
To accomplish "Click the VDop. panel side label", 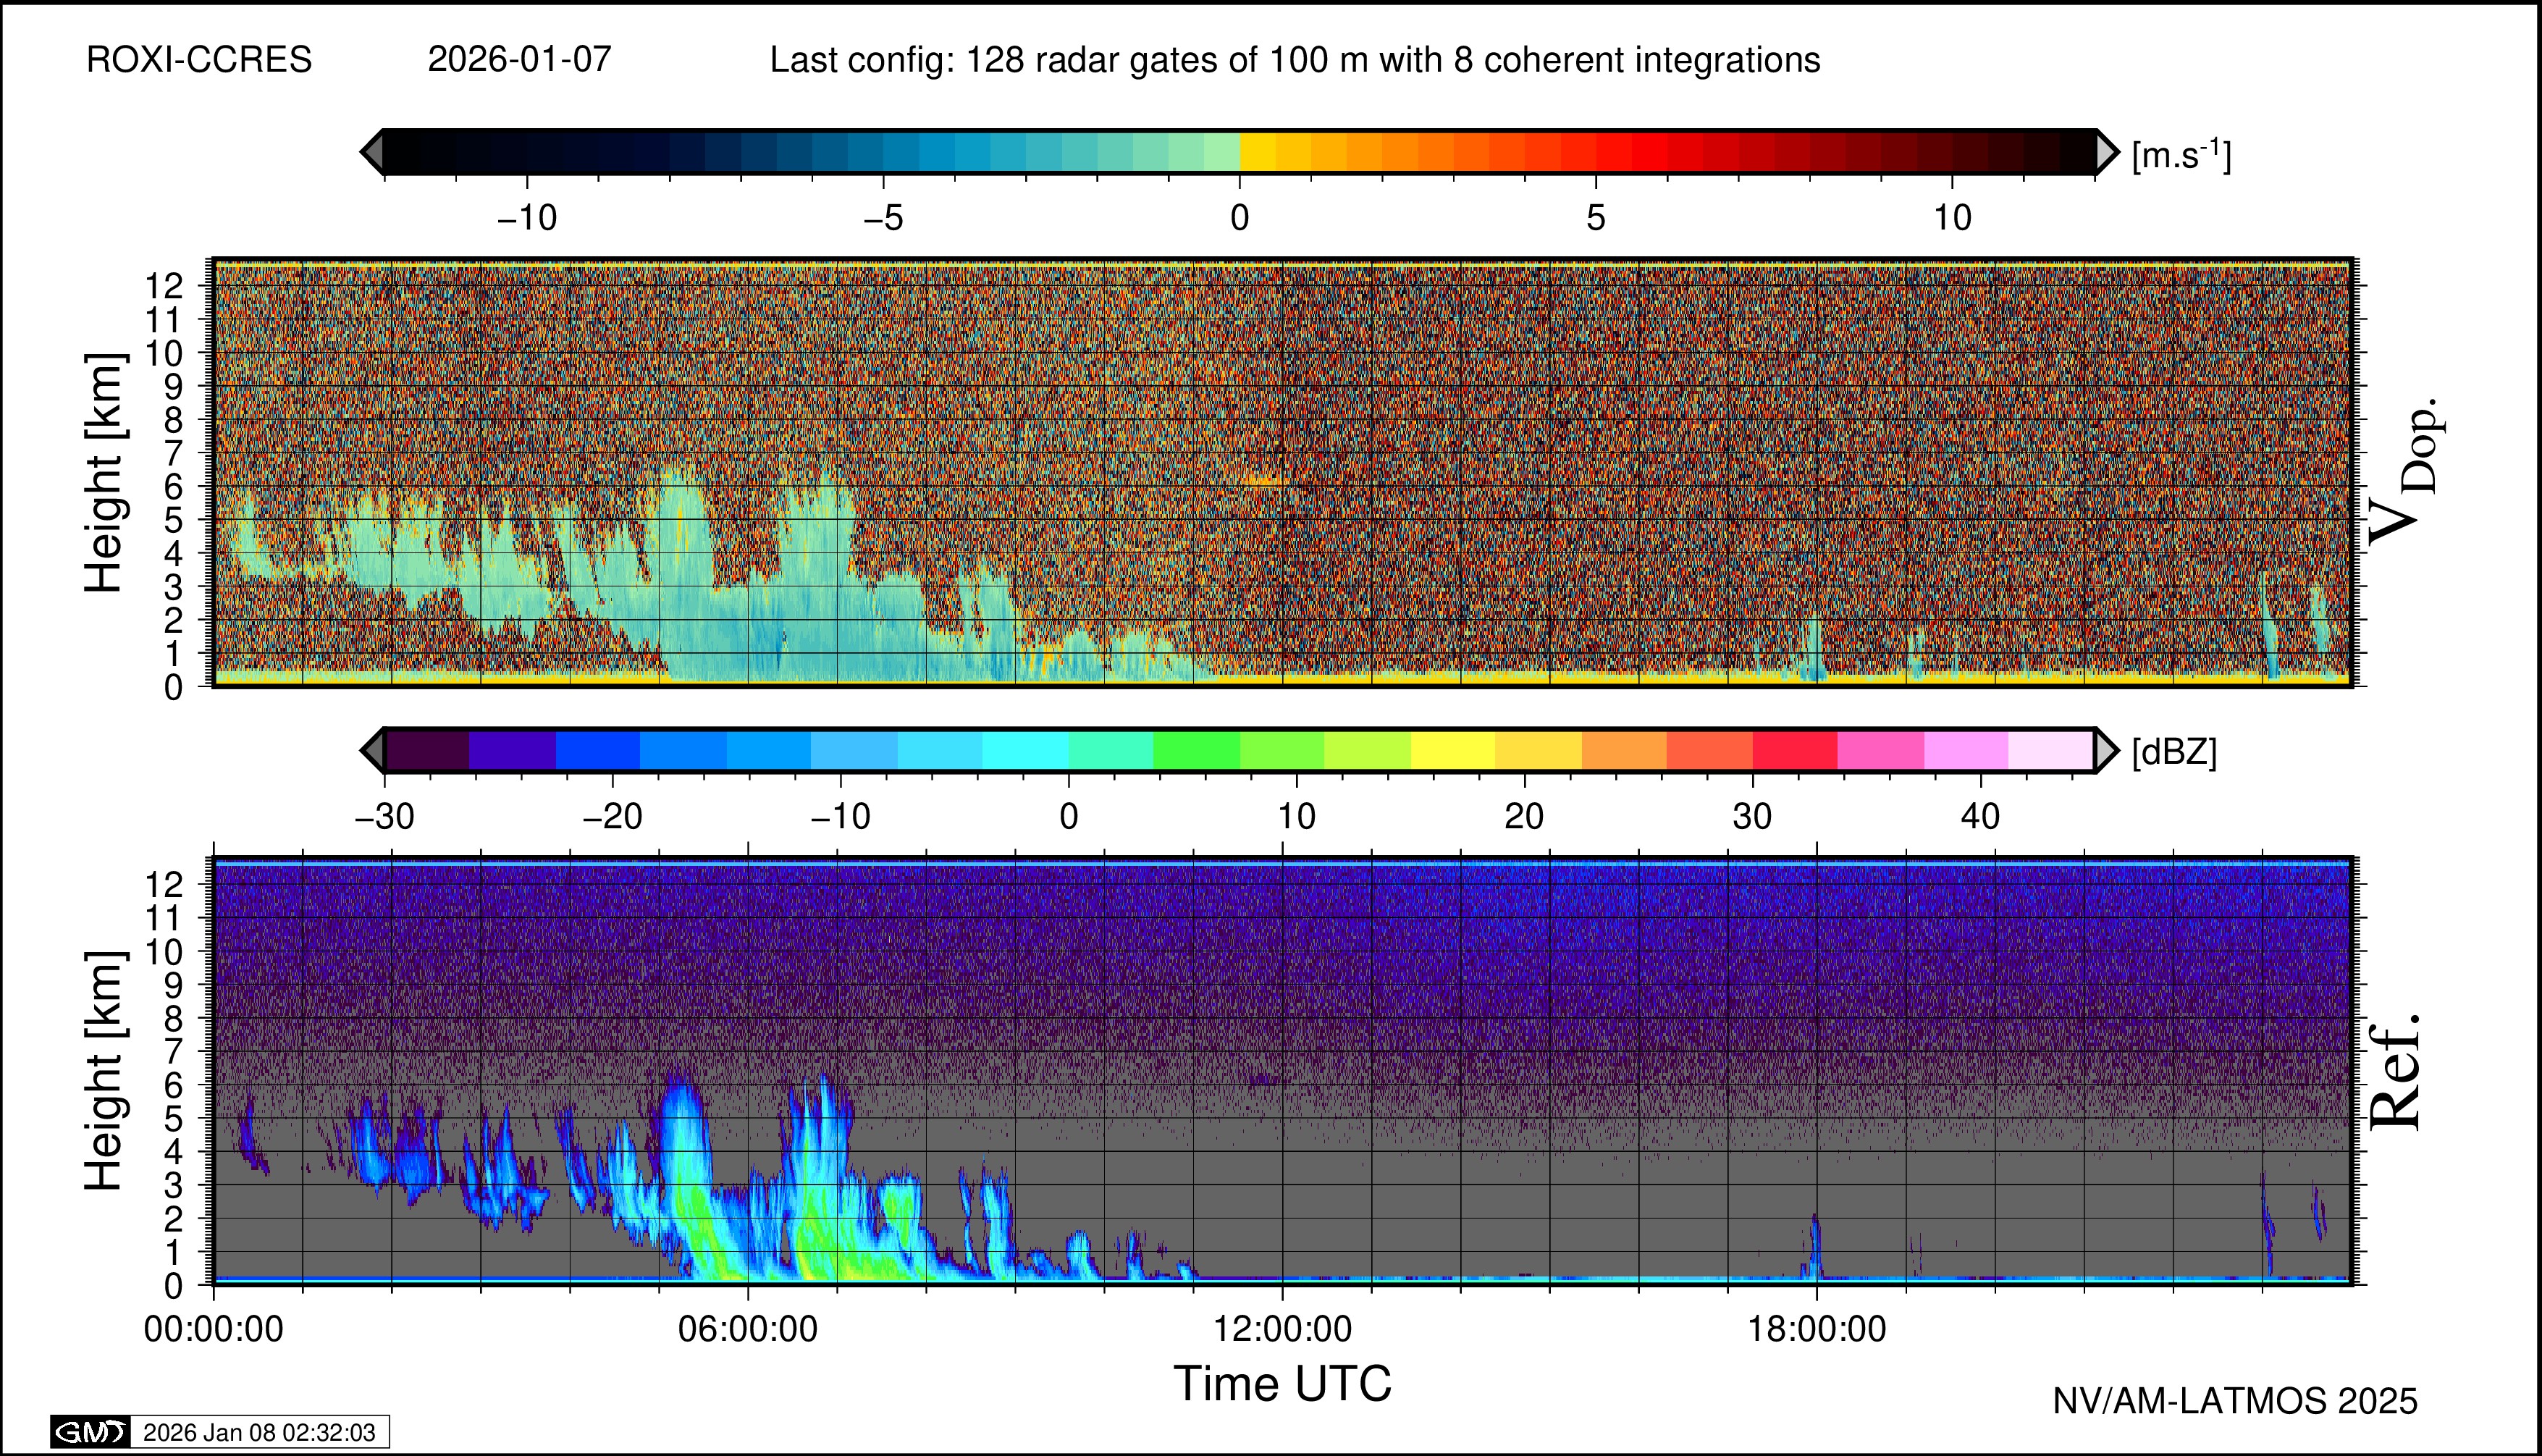I will point(2404,472).
